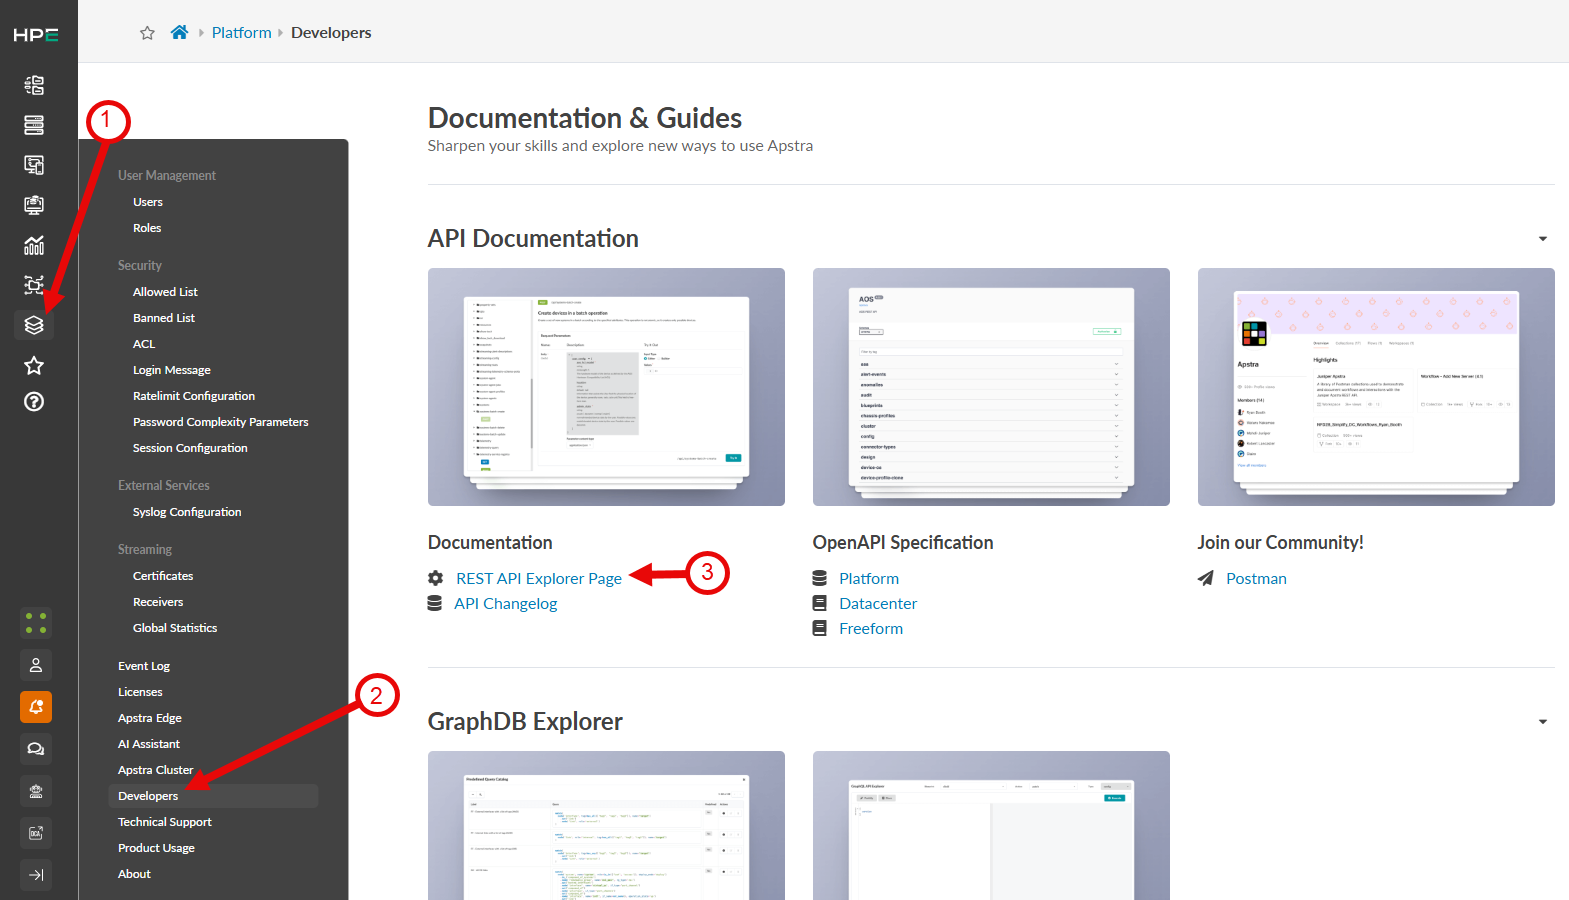Viewport: 1569px width, 900px height.
Task: Open the Event Log menu item
Action: tap(144, 666)
